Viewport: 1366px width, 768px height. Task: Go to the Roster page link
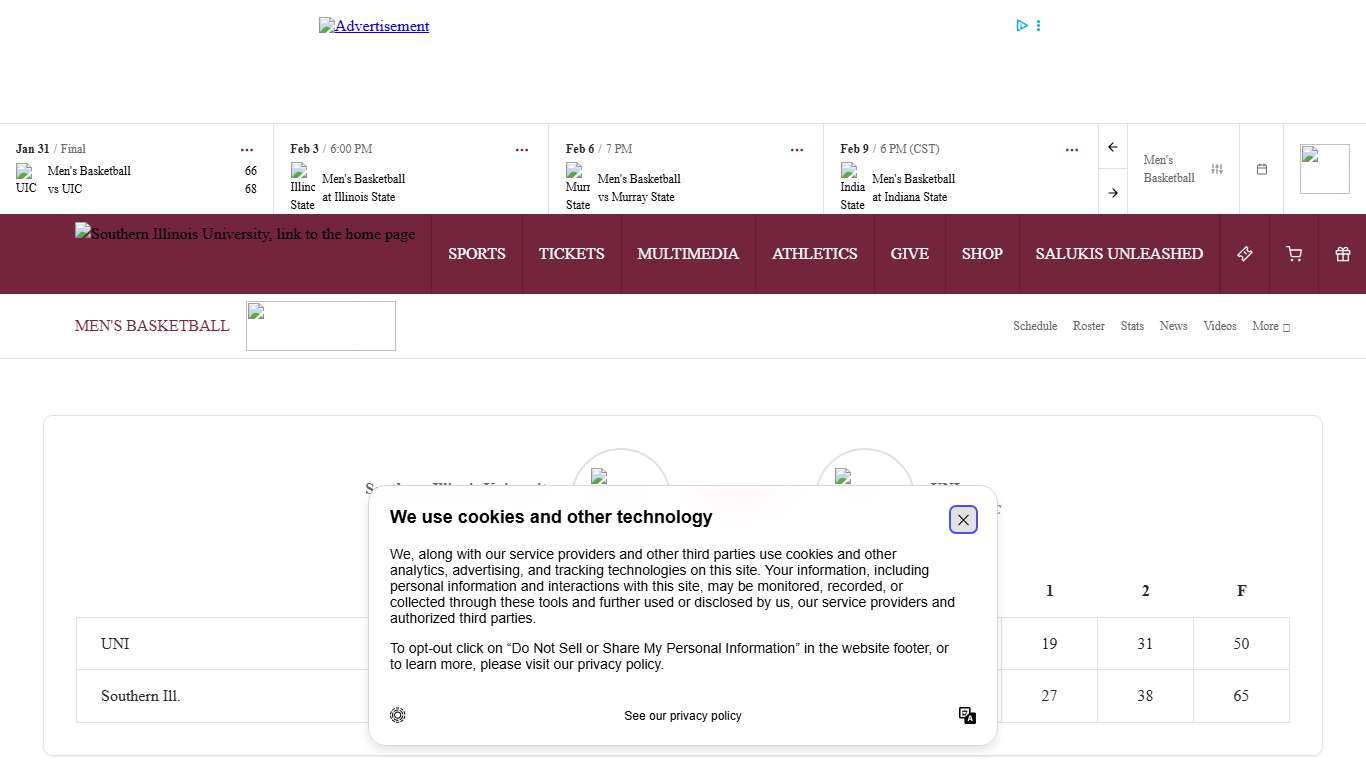tap(1088, 326)
